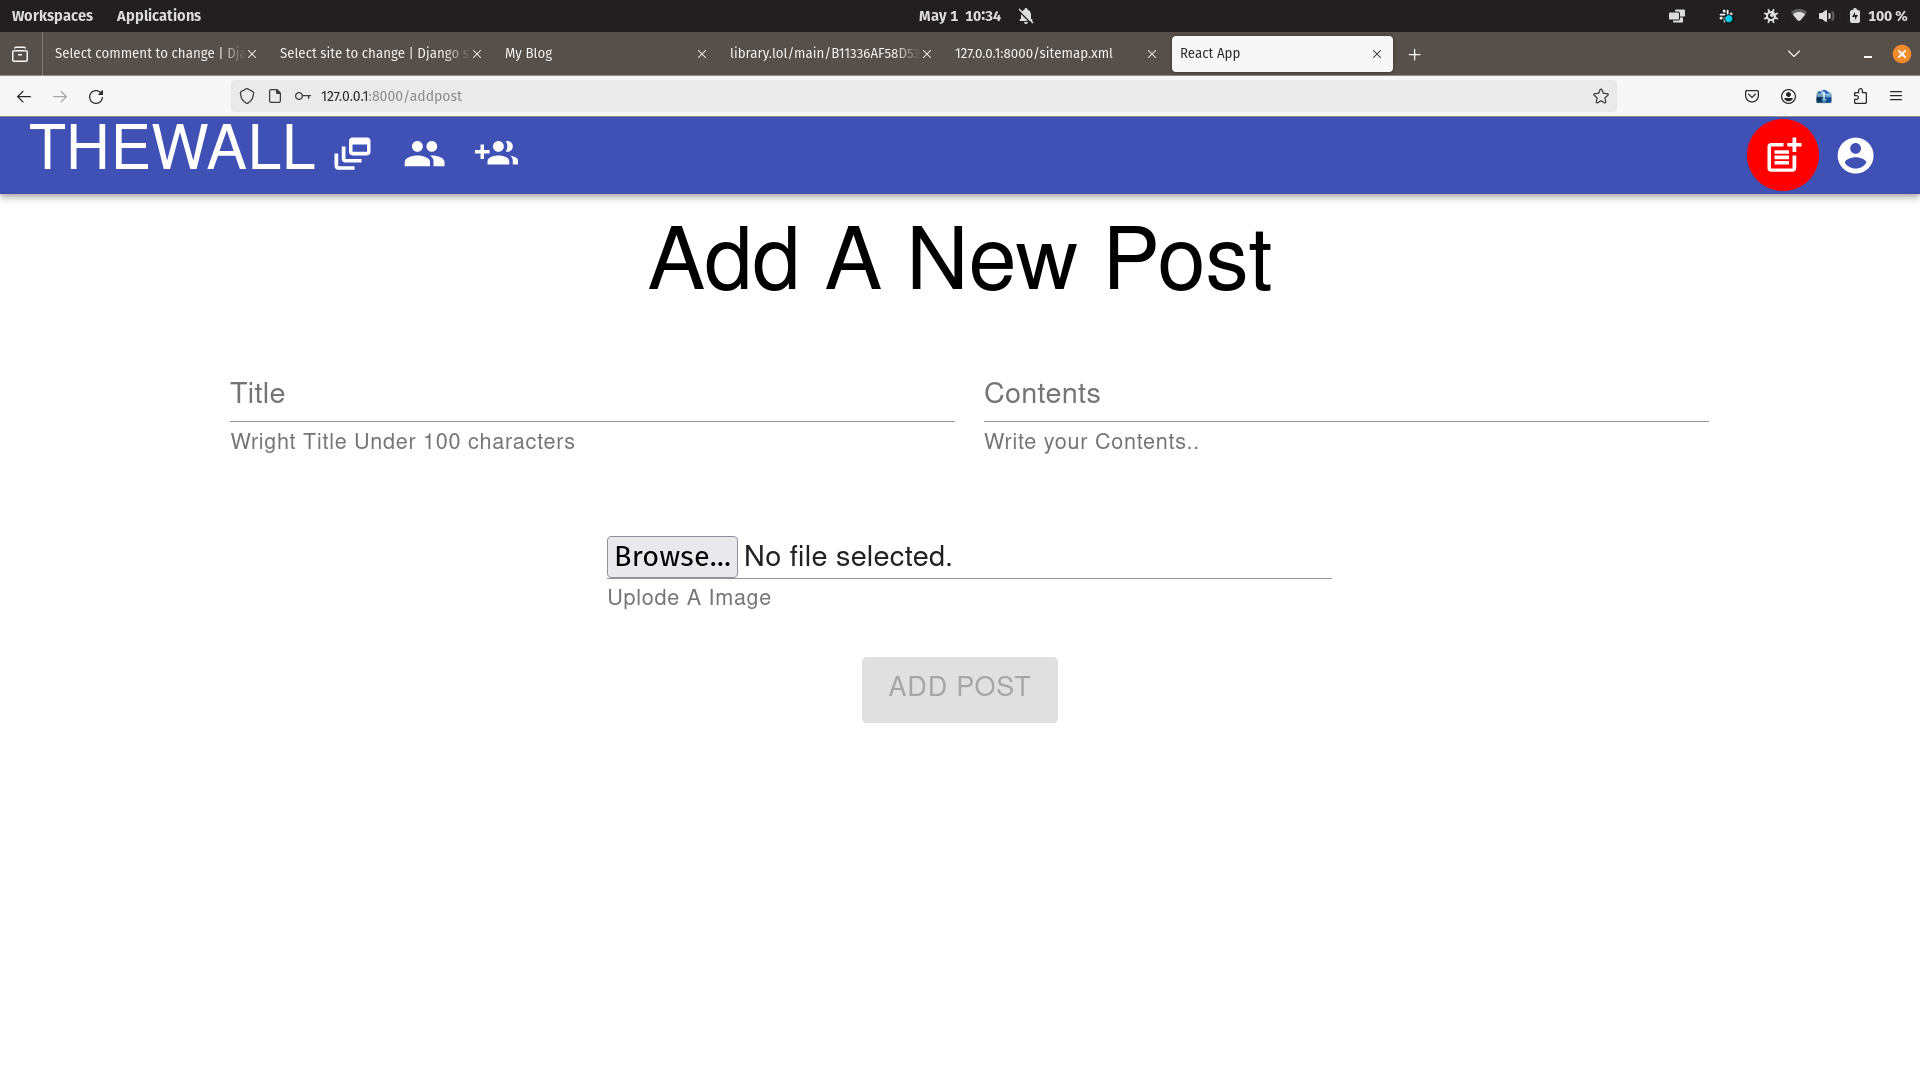This screenshot has height=1080, width=1920.
Task: Click the Slack tray icon
Action: [x=1726, y=16]
